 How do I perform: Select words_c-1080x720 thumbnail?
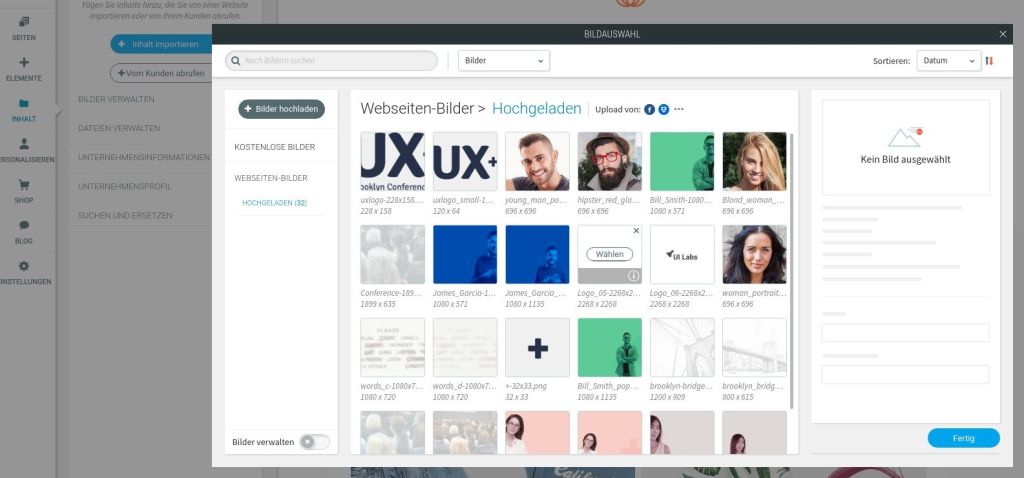pos(392,347)
